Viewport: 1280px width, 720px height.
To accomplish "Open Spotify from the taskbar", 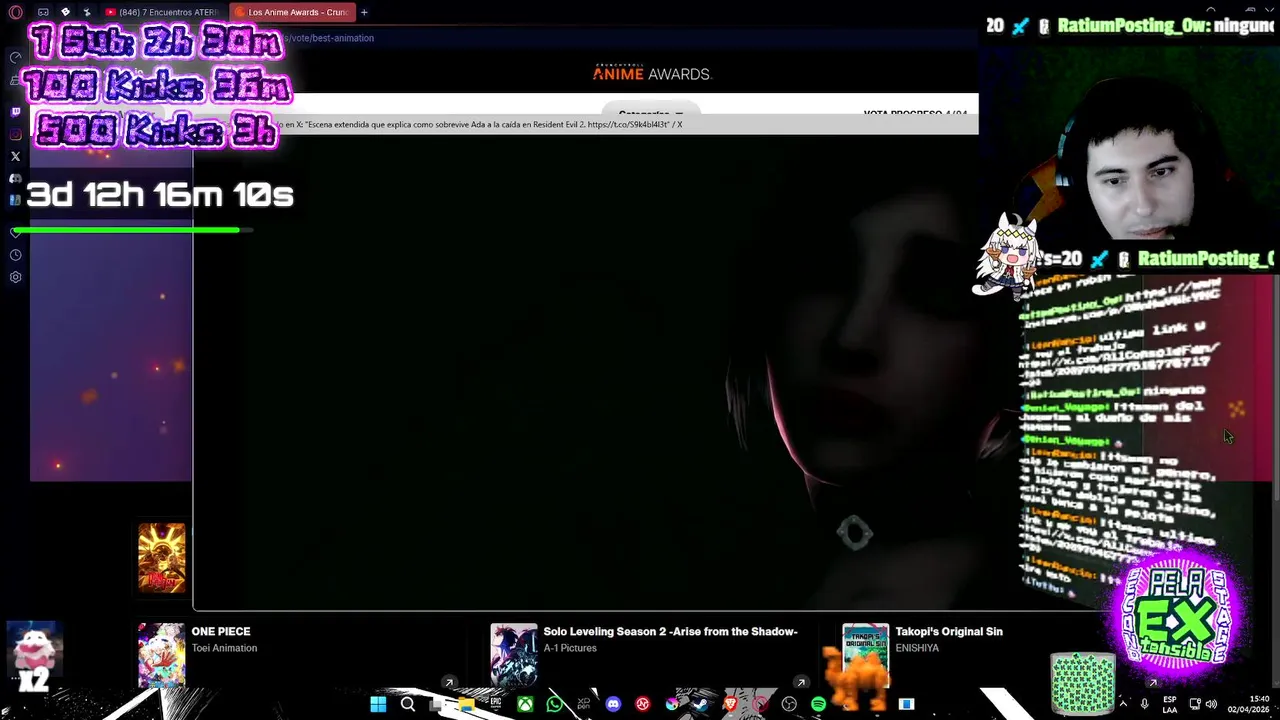I will point(818,704).
